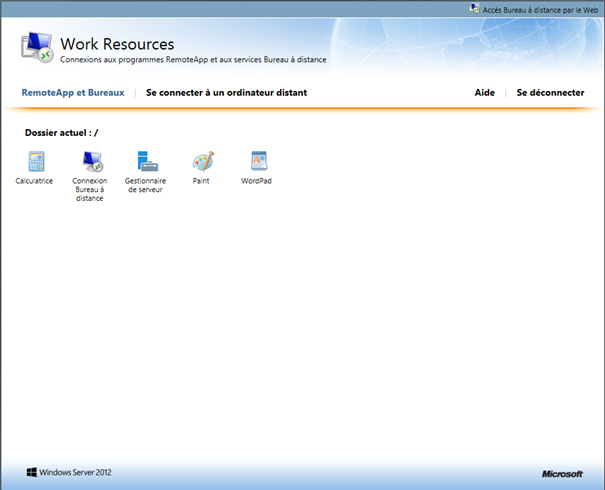Open Se connecter à un ordinateur distant tab
The width and height of the screenshot is (605, 490).
tap(226, 93)
